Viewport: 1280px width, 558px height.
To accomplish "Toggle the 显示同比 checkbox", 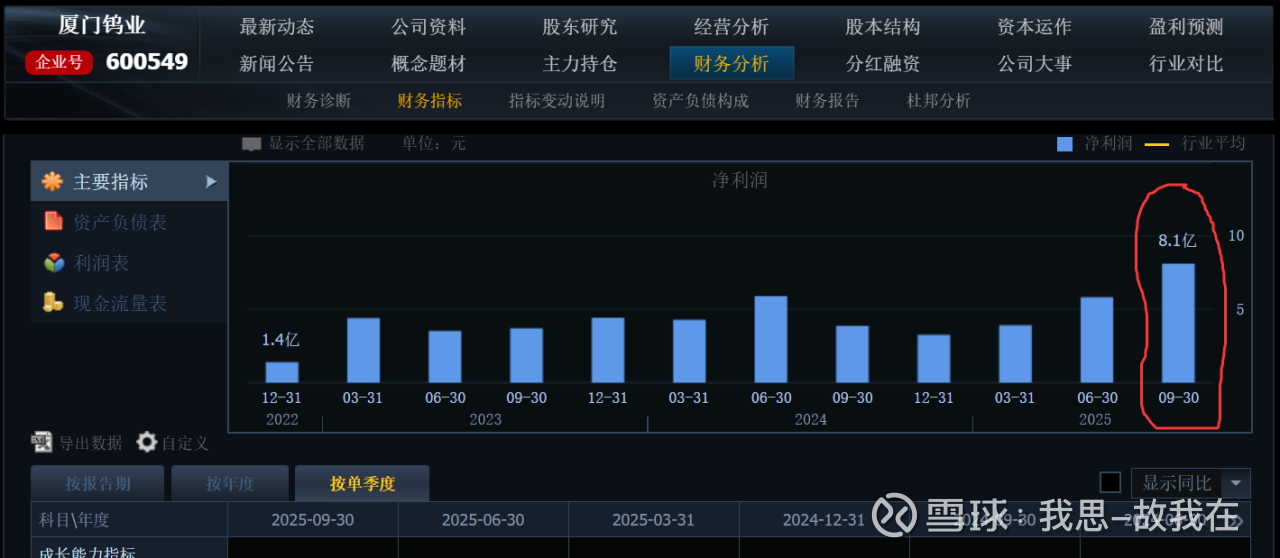I will click(1110, 483).
